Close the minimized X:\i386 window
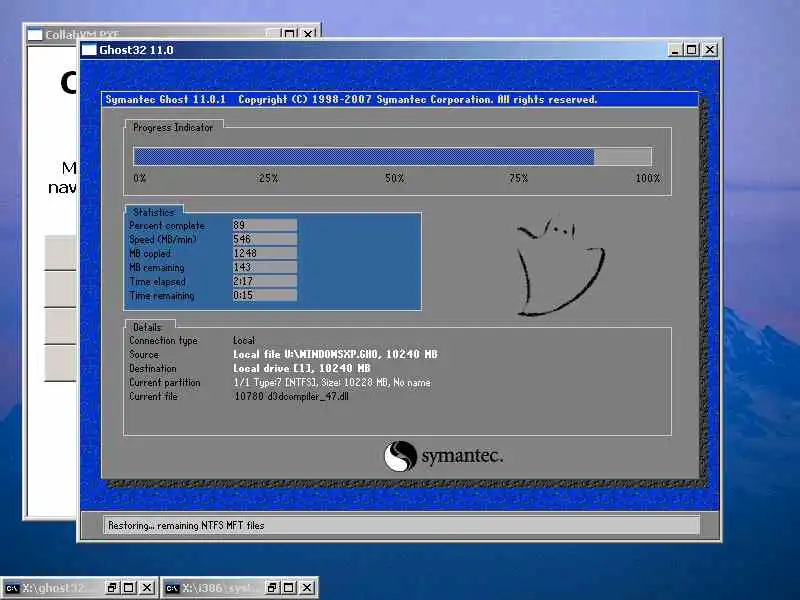The width and height of the screenshot is (800, 600). click(307, 588)
